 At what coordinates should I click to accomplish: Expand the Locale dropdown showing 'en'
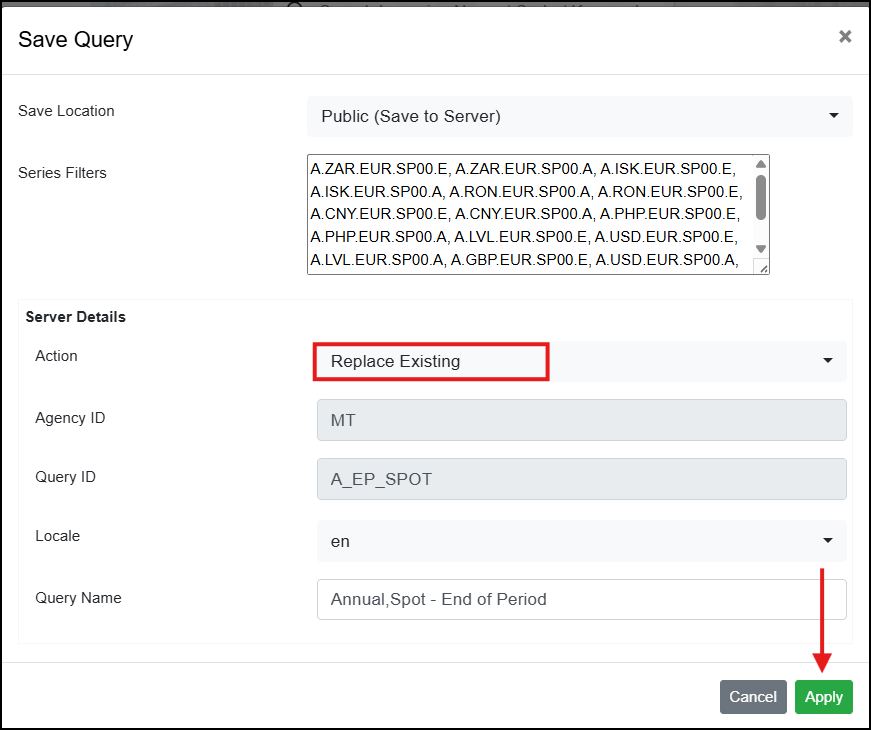[581, 541]
